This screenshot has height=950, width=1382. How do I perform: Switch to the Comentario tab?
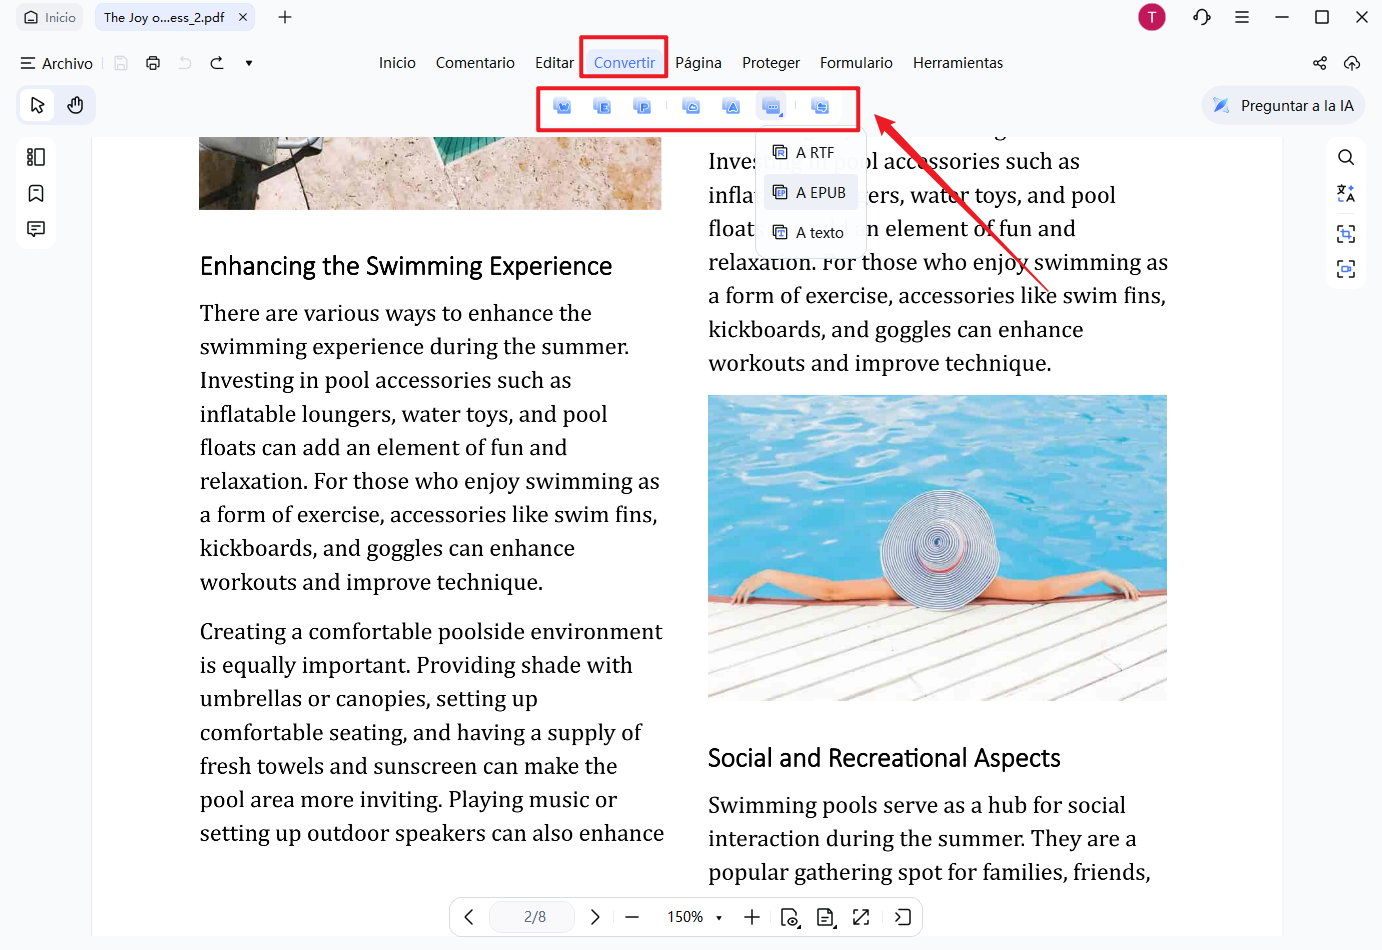(x=475, y=63)
